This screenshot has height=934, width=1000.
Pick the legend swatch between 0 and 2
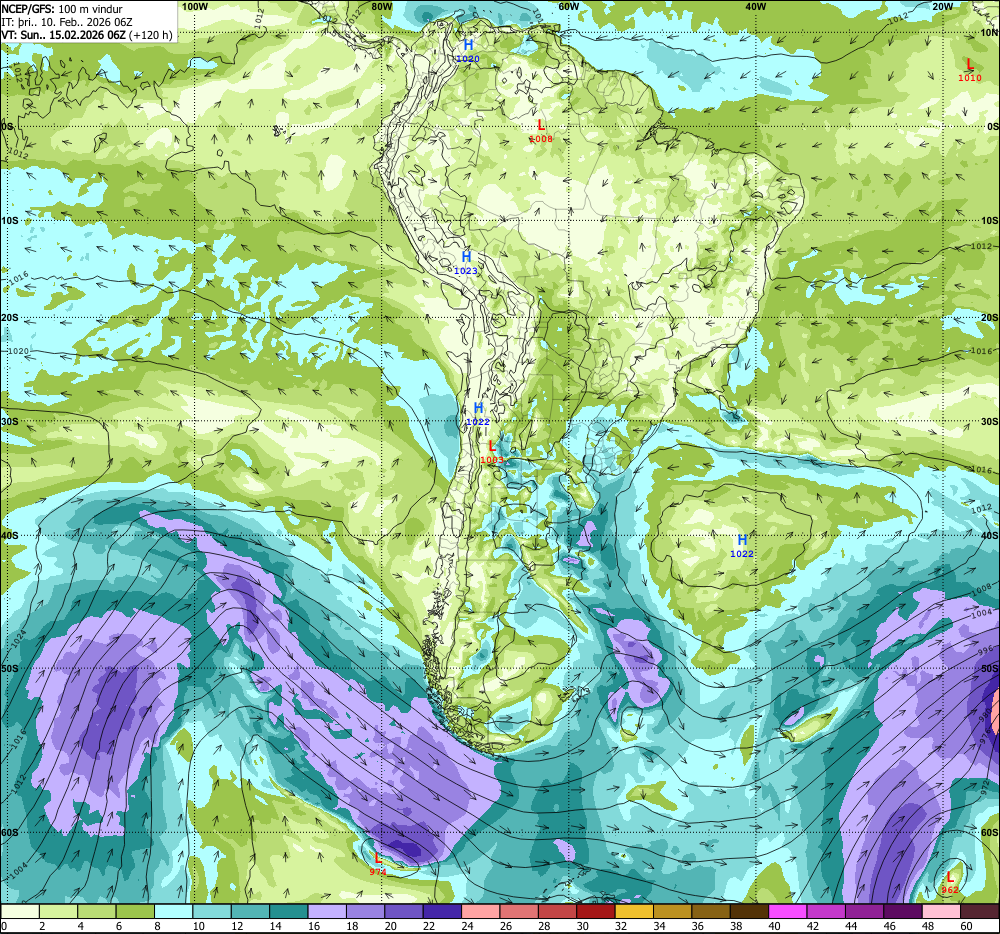click(20, 911)
